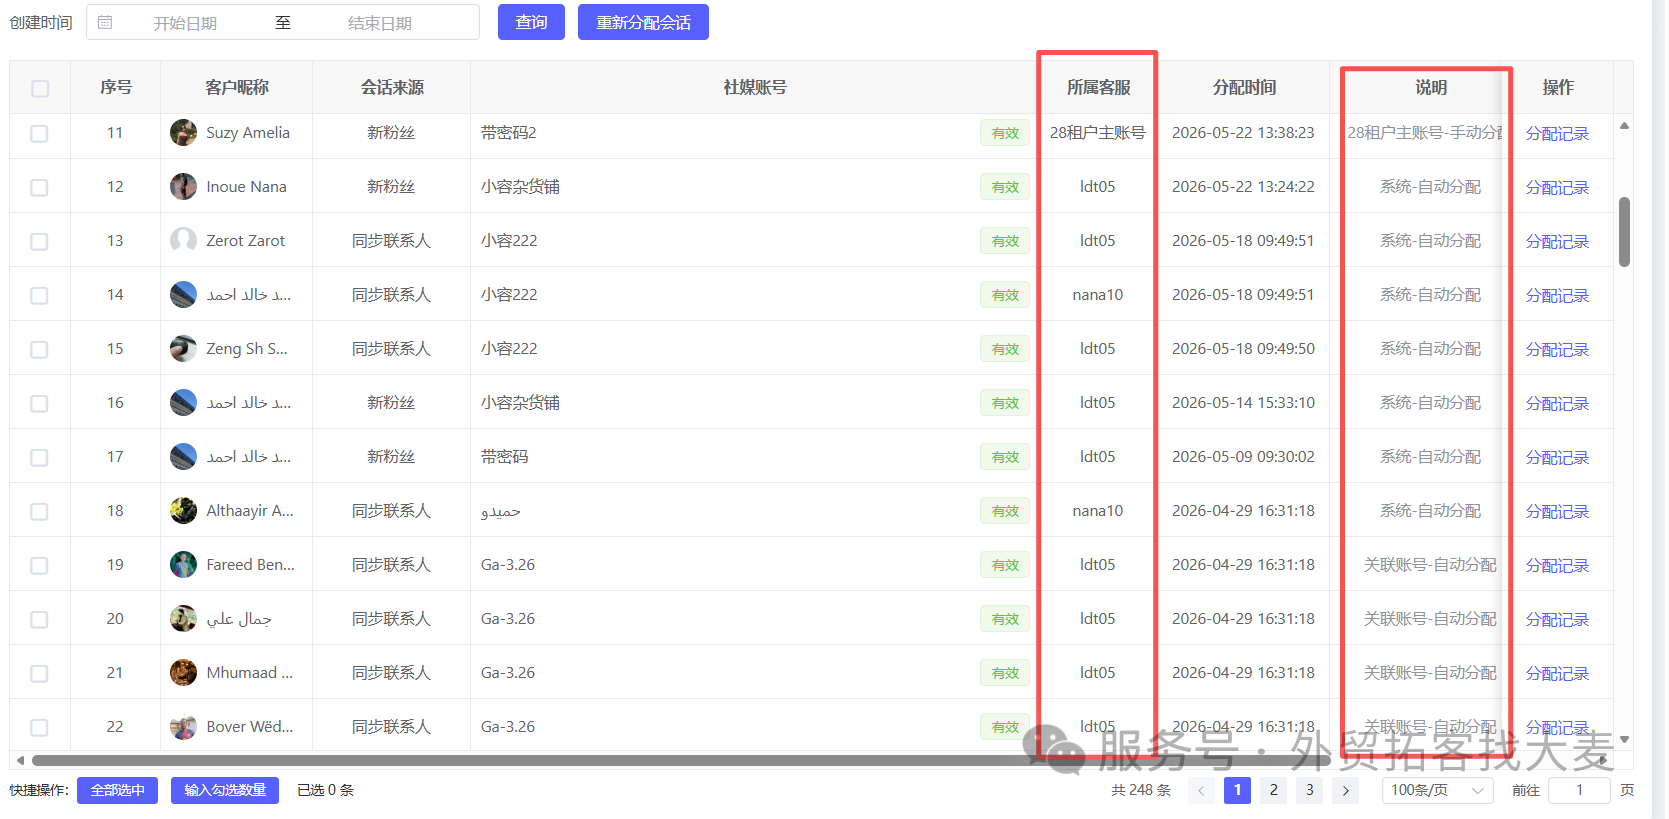Tick the checkbox for row 19
Screen dimensions: 1669x819
[39, 565]
